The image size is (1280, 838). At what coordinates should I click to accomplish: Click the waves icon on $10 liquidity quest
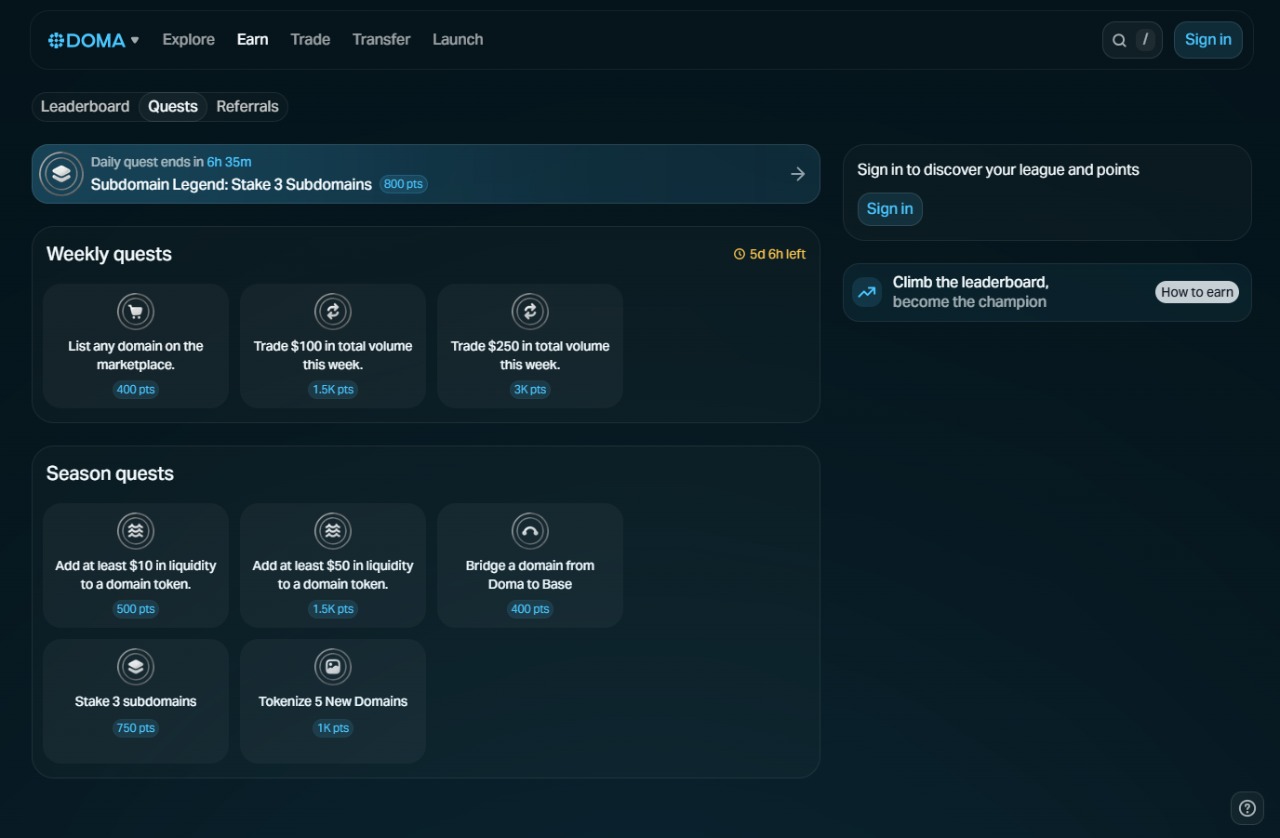[x=136, y=531]
